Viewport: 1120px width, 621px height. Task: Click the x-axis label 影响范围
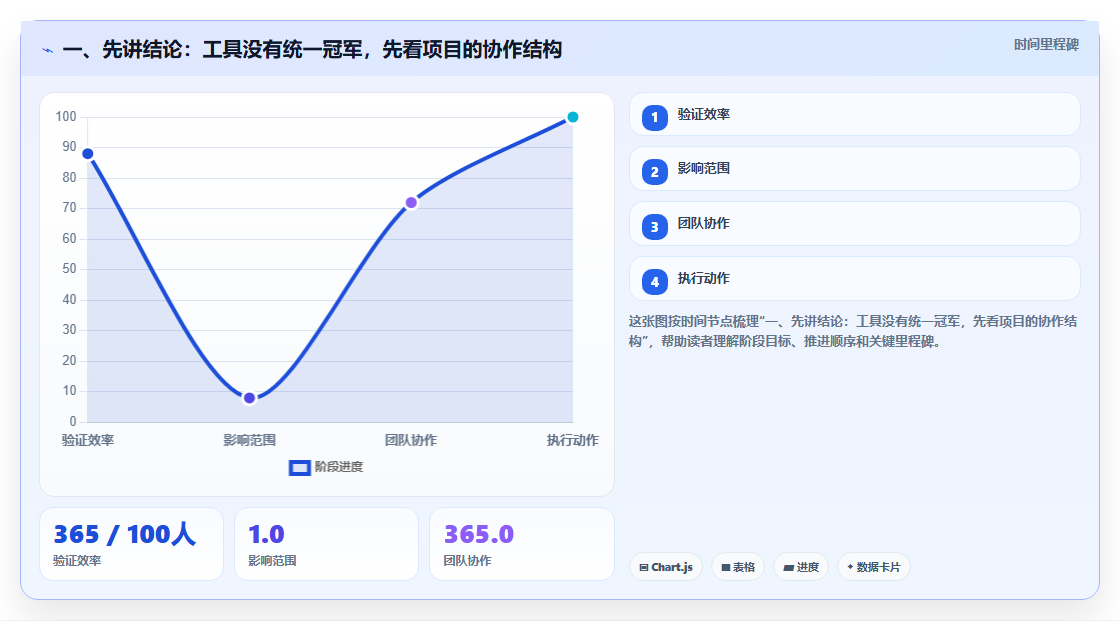249,441
